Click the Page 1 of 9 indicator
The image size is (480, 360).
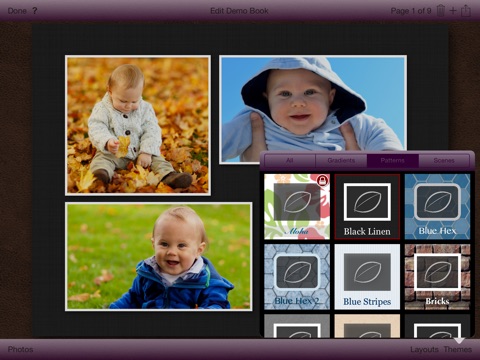point(411,11)
